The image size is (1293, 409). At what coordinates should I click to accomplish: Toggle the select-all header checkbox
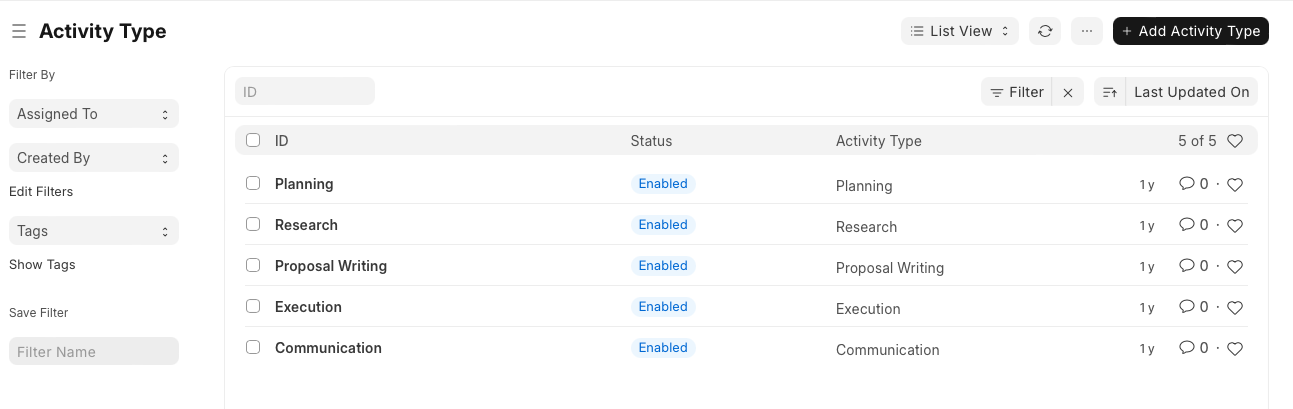point(253,140)
